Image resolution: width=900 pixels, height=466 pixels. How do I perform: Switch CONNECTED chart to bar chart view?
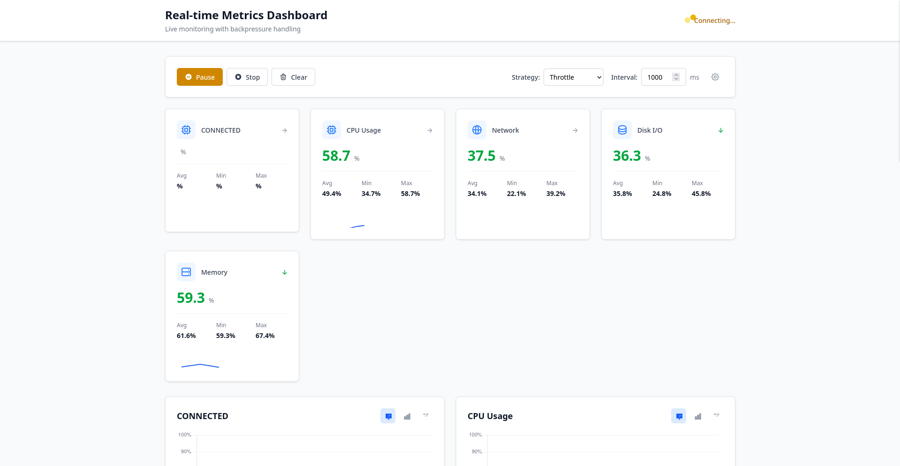(x=407, y=416)
